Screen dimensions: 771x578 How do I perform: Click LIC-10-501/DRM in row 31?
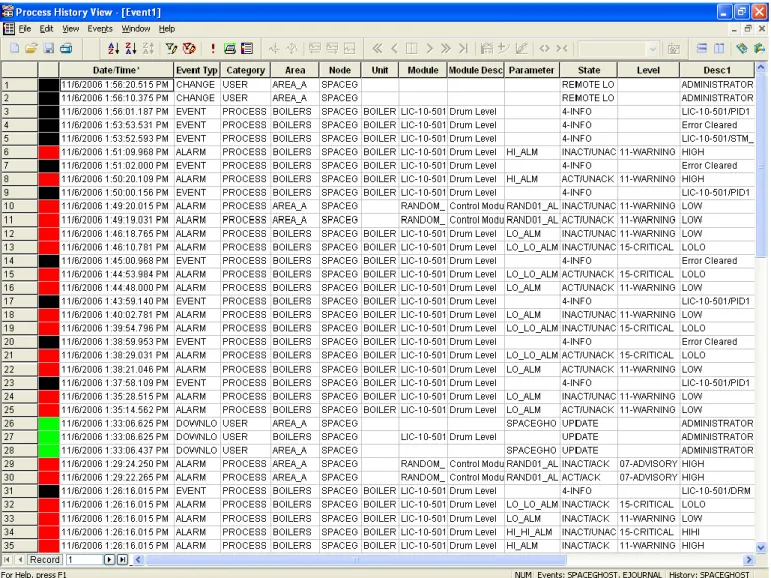(716, 491)
